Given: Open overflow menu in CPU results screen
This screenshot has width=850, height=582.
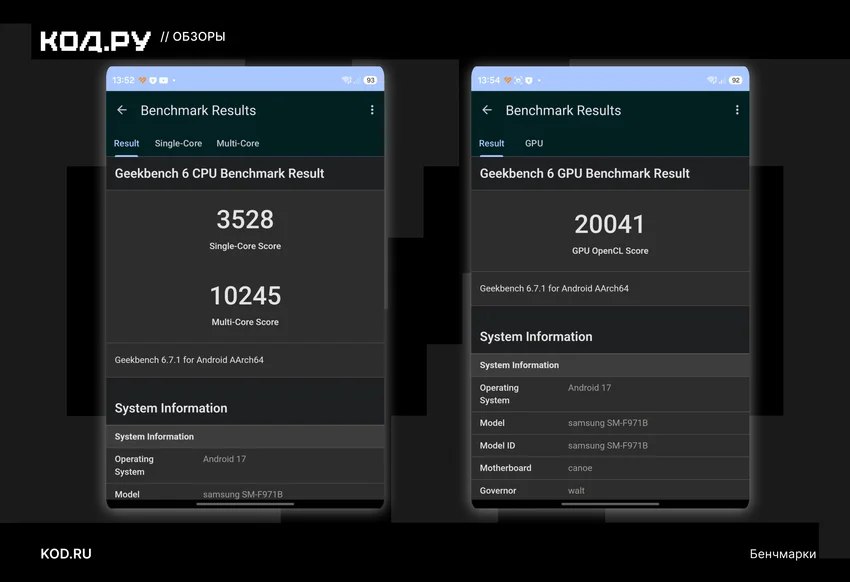Looking at the screenshot, I should pyautogui.click(x=372, y=110).
